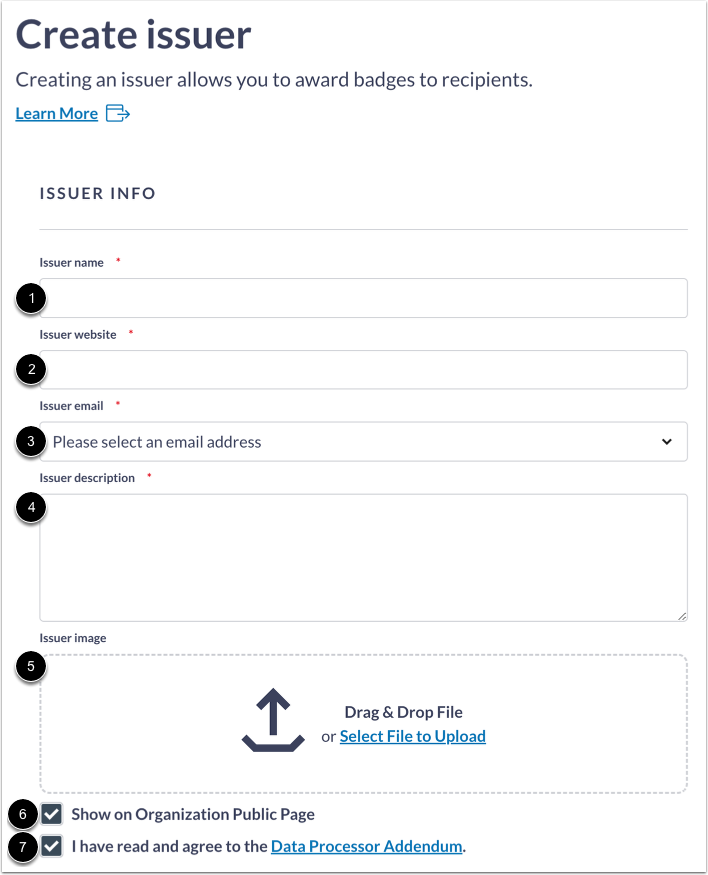Click the Learn More external link icon

pyautogui.click(x=116, y=114)
